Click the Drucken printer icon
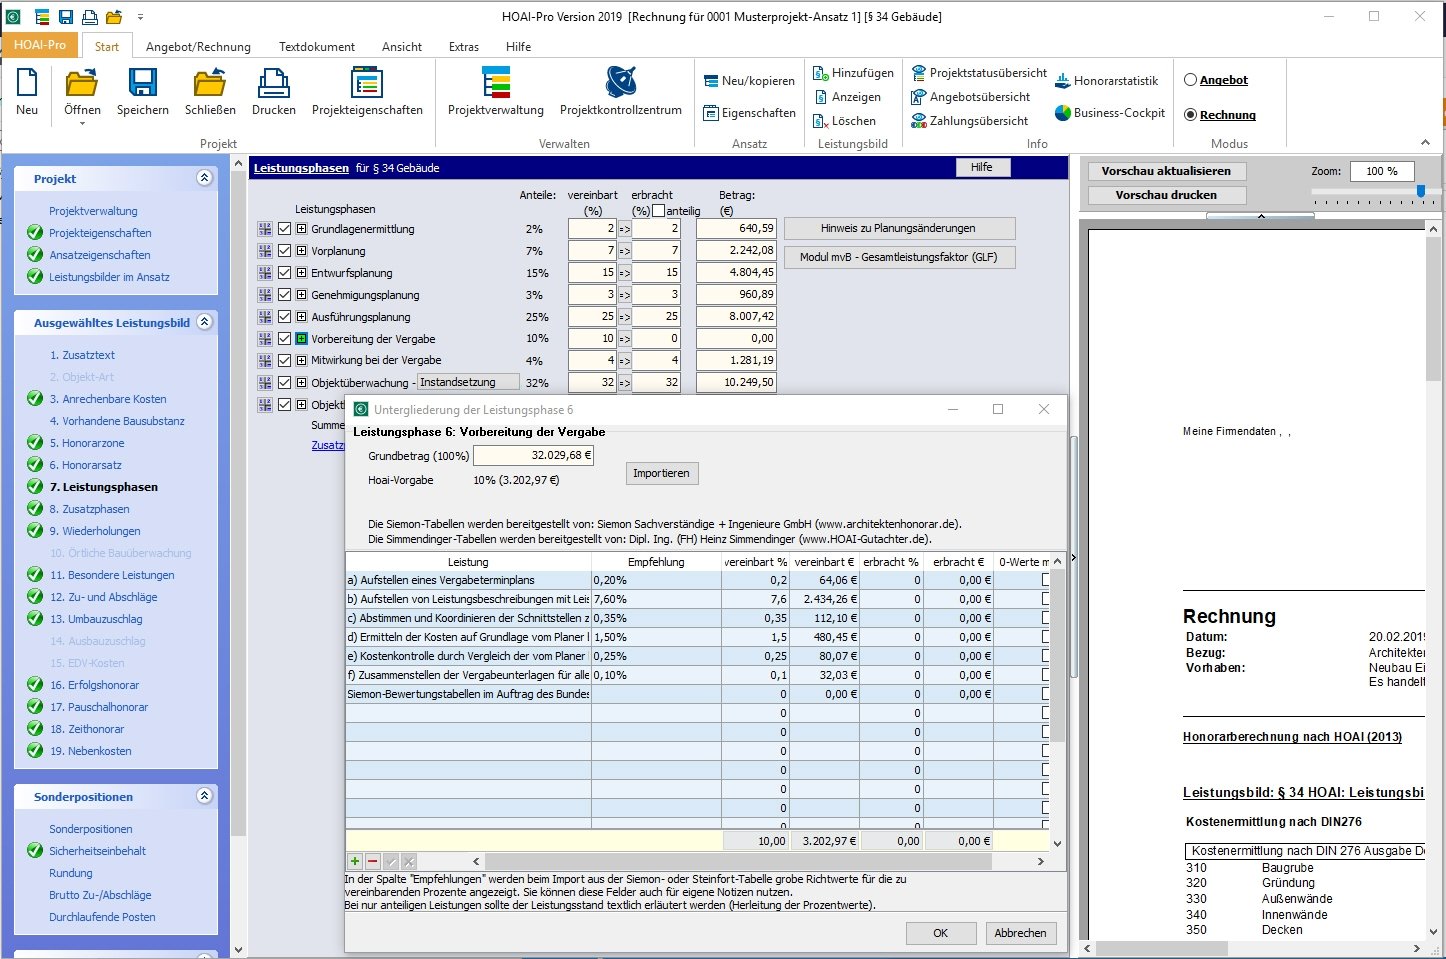The width and height of the screenshot is (1446, 959). [273, 82]
